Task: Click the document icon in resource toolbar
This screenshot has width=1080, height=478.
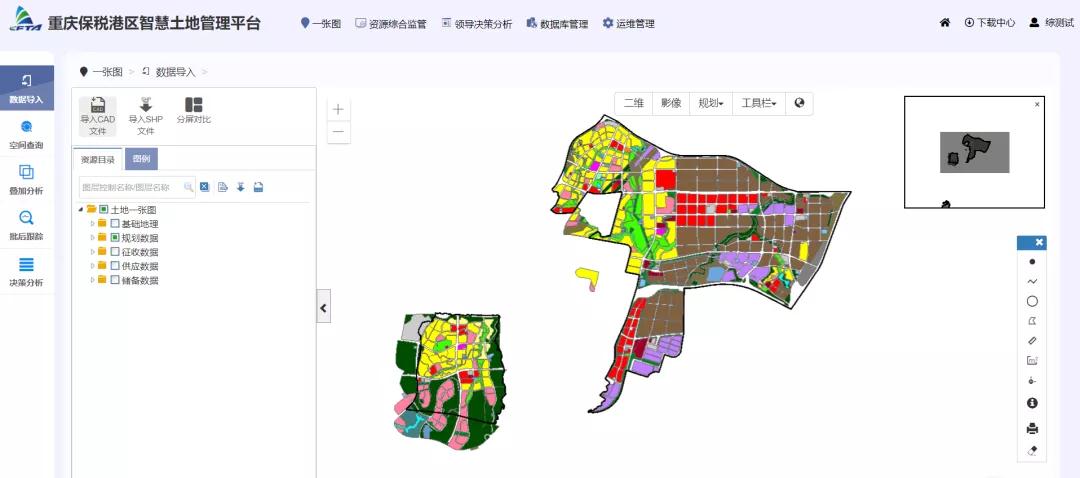Action: (x=222, y=187)
